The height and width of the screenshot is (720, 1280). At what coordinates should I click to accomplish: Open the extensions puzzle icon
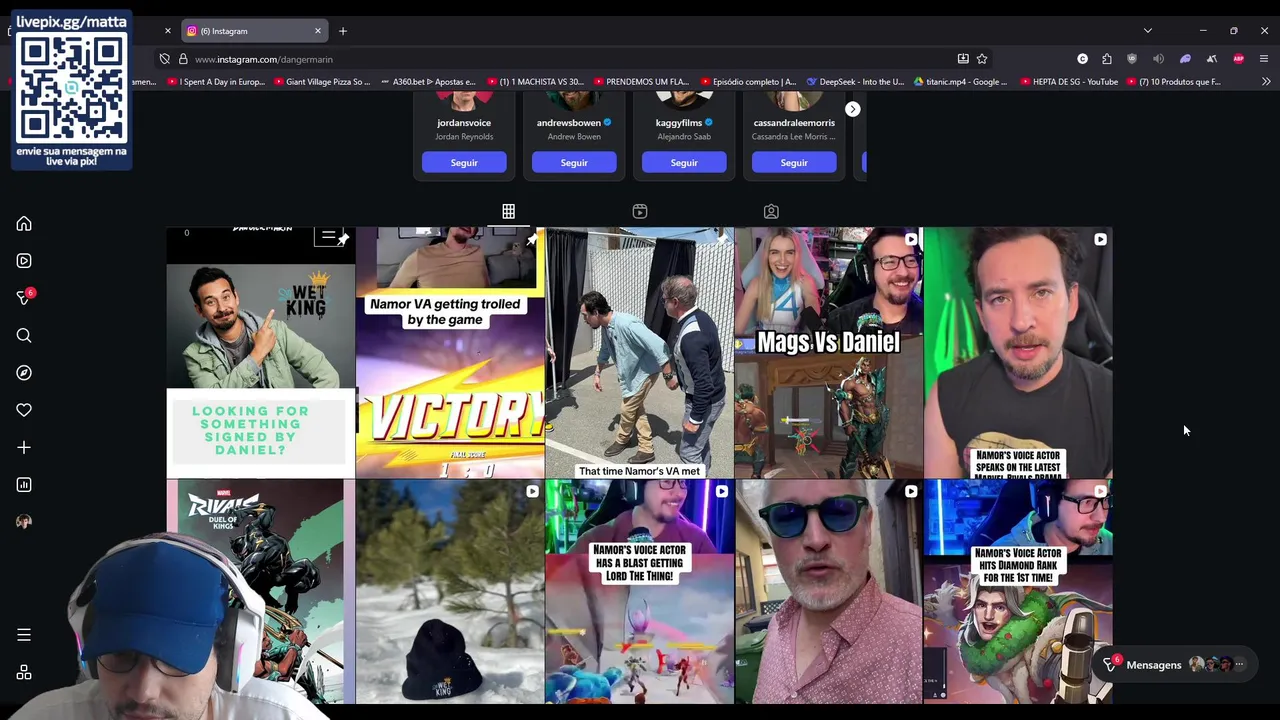1107,59
